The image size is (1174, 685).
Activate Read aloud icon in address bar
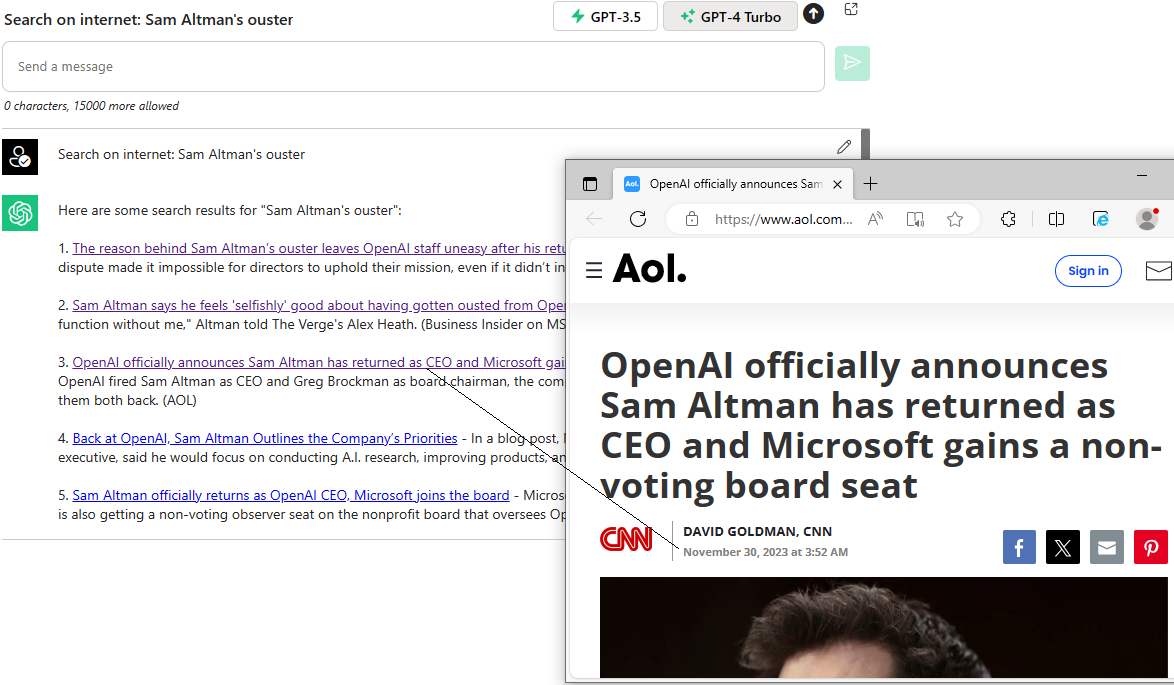(x=875, y=219)
